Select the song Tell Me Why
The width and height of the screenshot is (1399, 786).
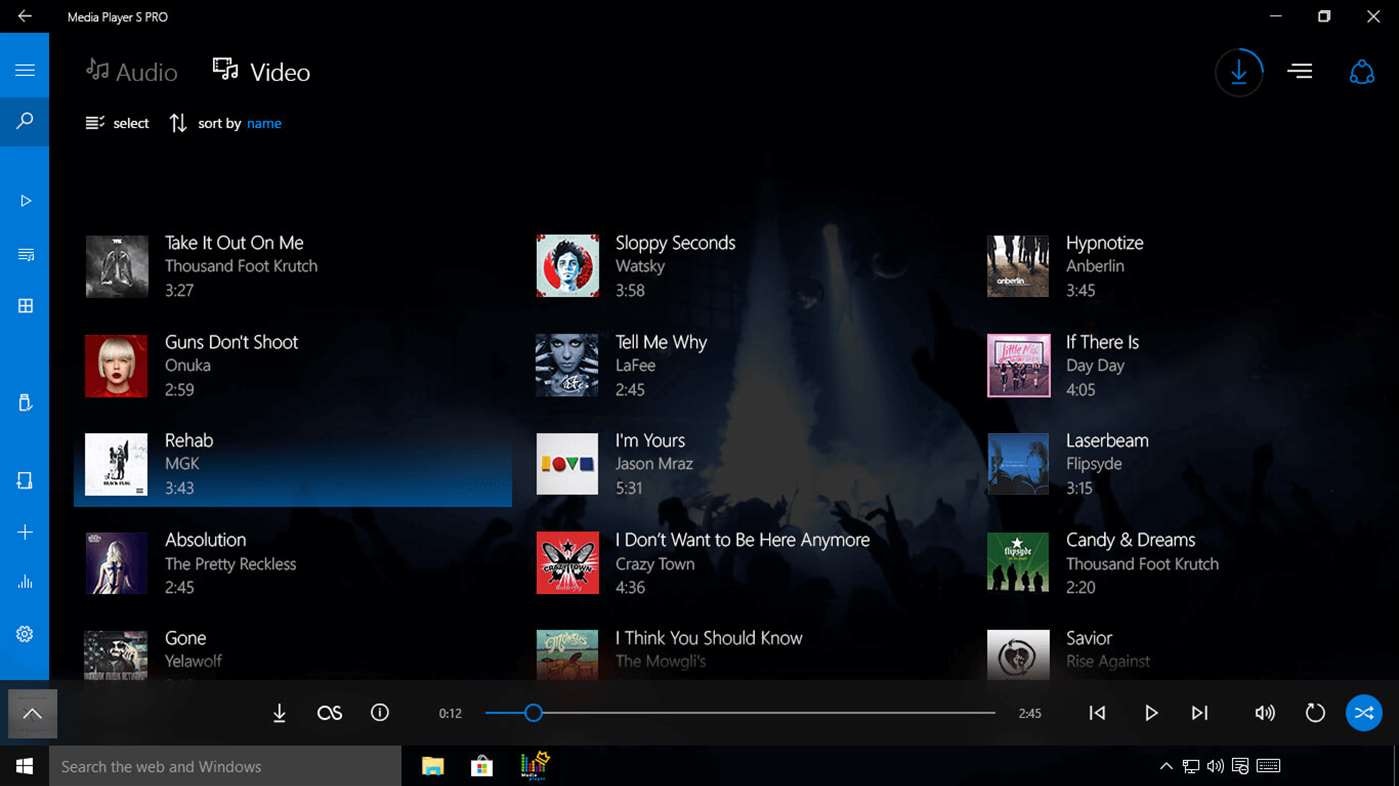coord(744,365)
